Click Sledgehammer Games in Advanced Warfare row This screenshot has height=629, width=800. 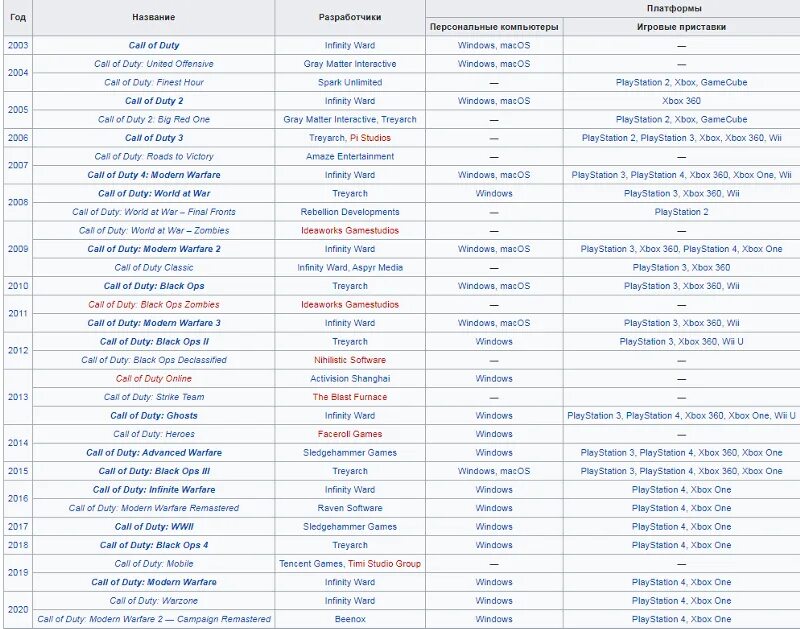349,452
